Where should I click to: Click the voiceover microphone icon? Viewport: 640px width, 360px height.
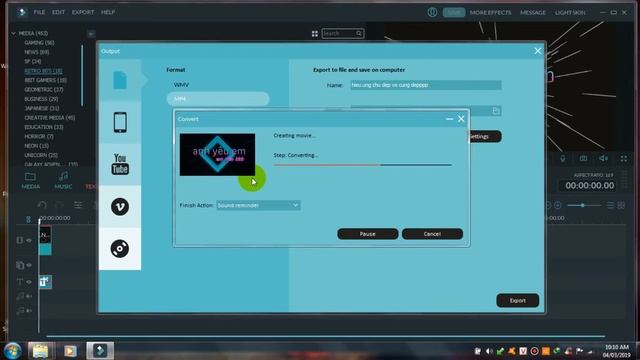[562, 158]
